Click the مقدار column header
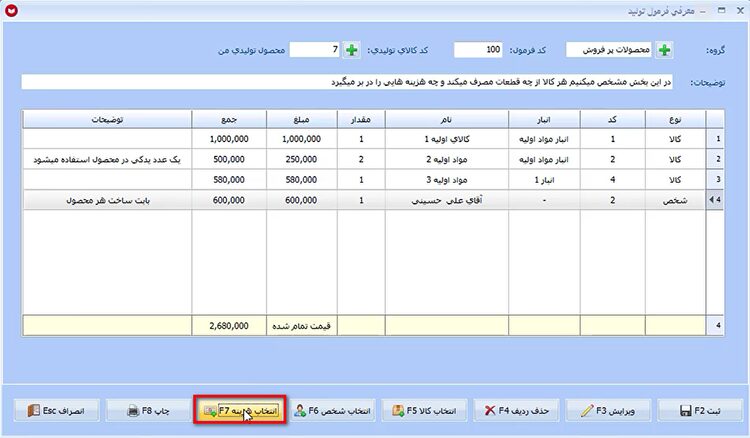Screen dimensions: 750x438 point(361,120)
